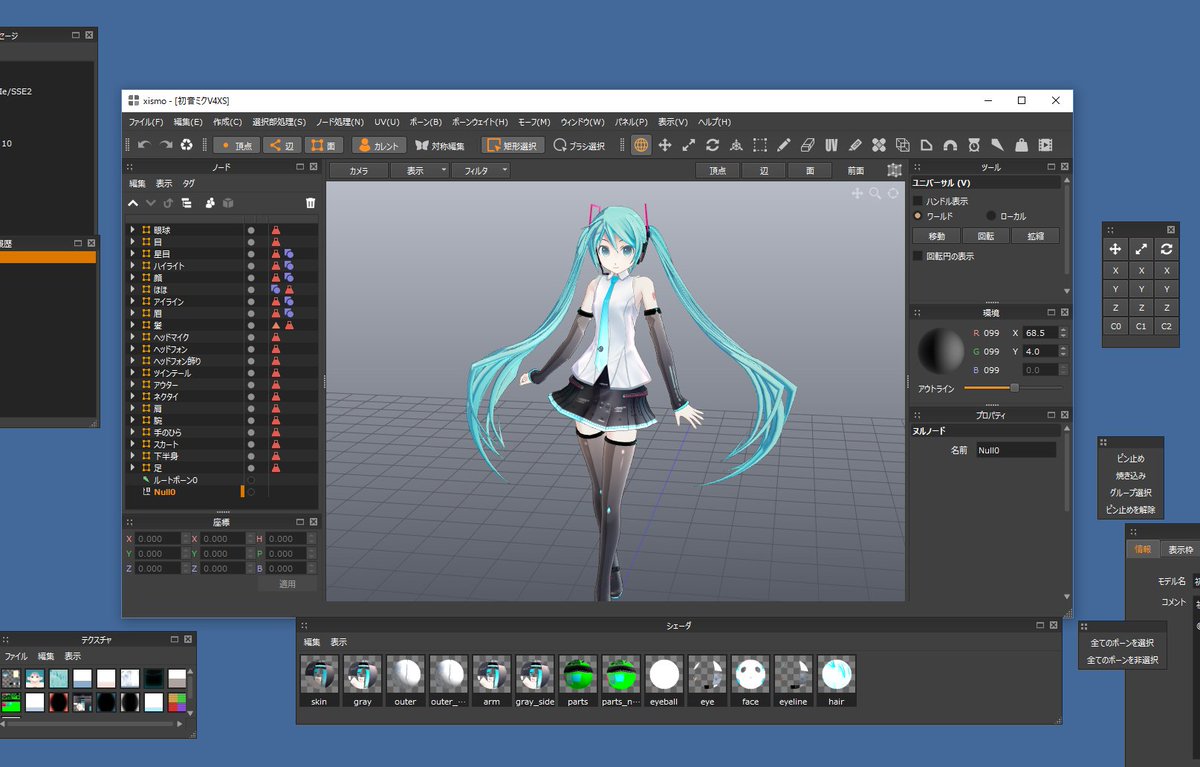
Task: Increase the environment X value stepper
Action: pyautogui.click(x=1063, y=330)
